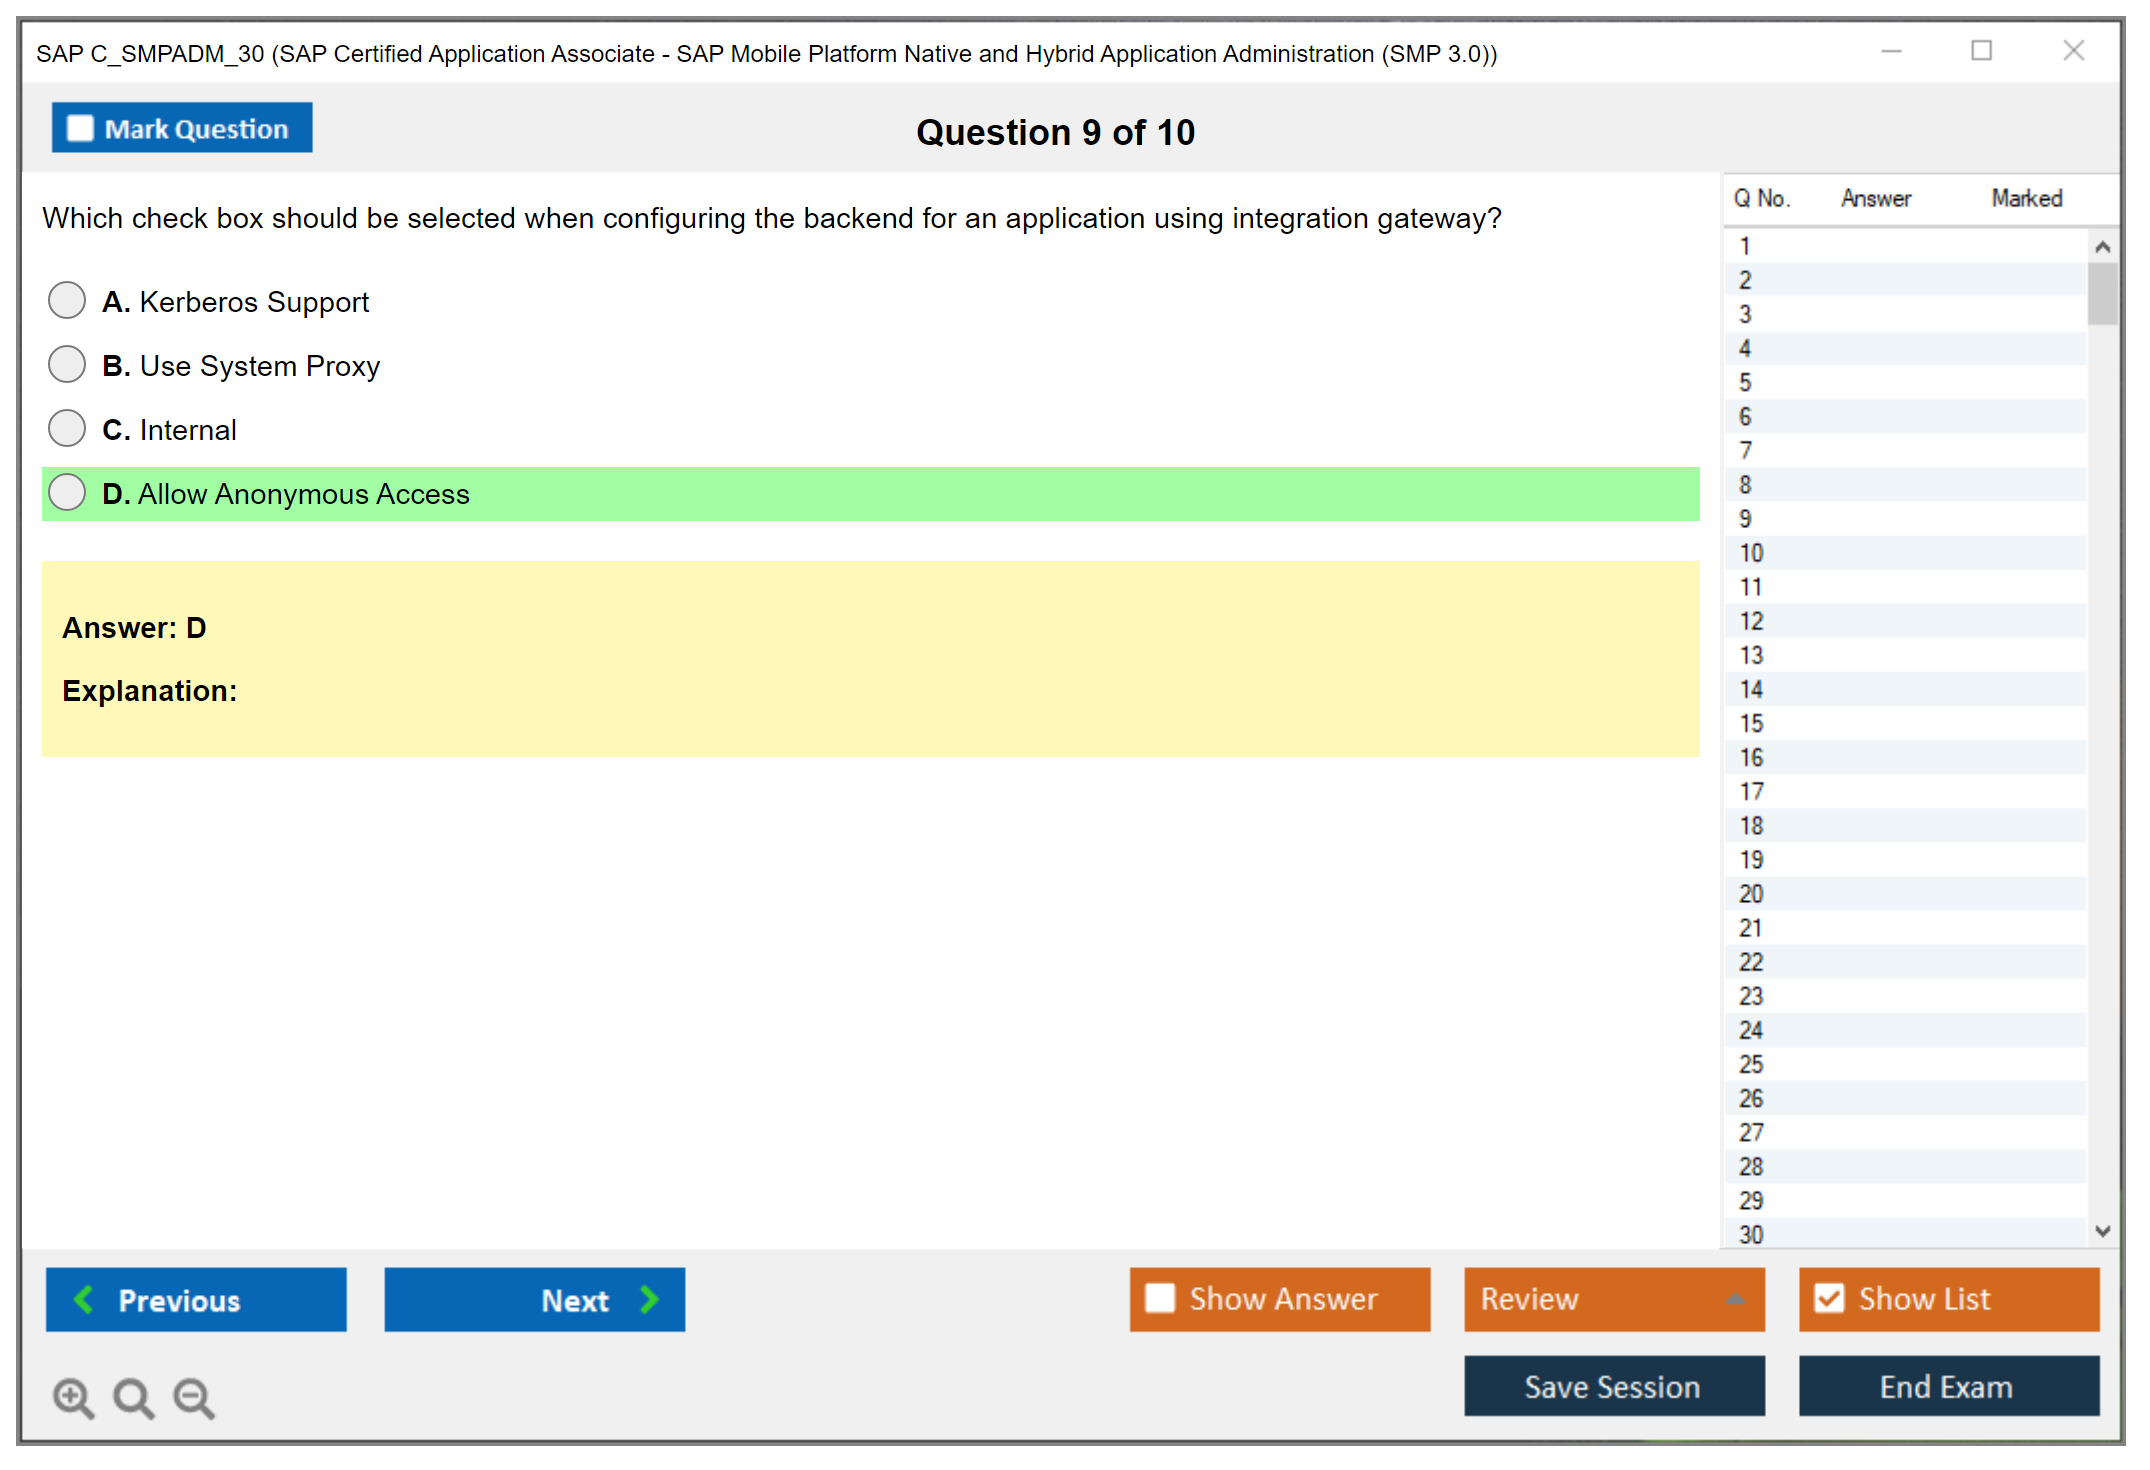Open question 3 from the list
Image resolution: width=2150 pixels, height=1470 pixels.
pos(1745,314)
